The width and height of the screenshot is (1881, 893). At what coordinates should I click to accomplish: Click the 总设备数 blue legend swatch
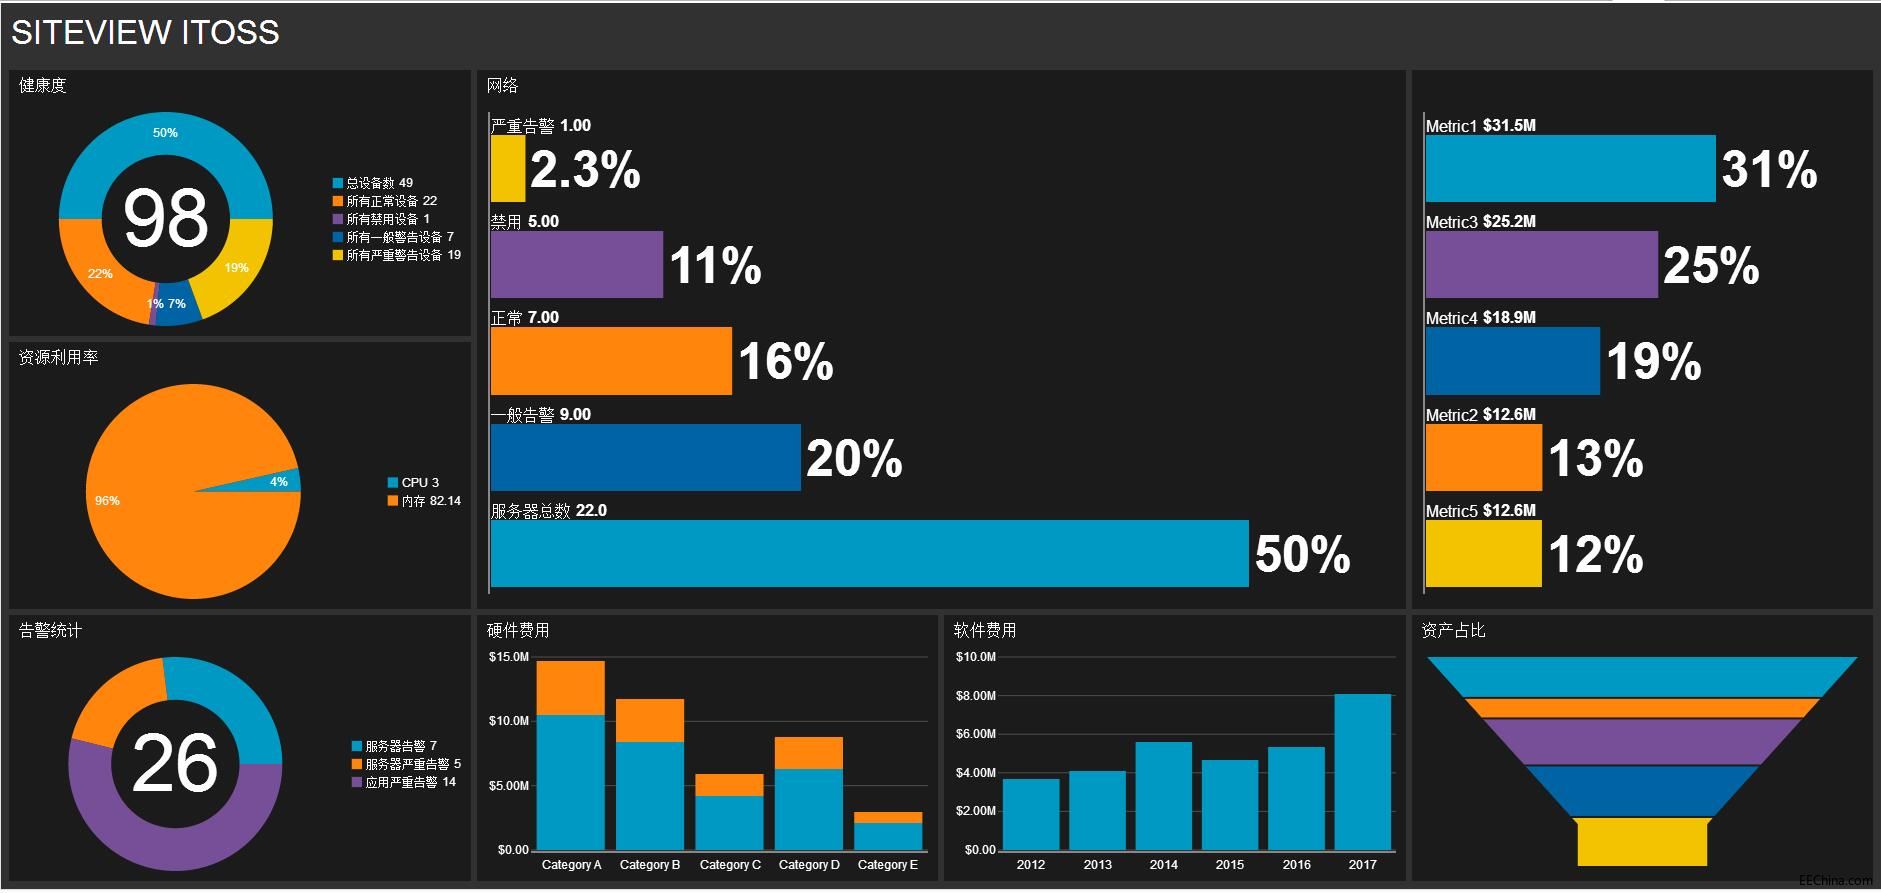(338, 183)
